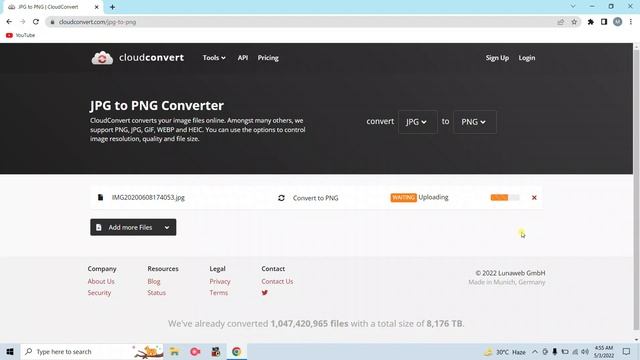
Task: Close the JPG to PNG CloudConvert tab
Action: pos(96,7)
